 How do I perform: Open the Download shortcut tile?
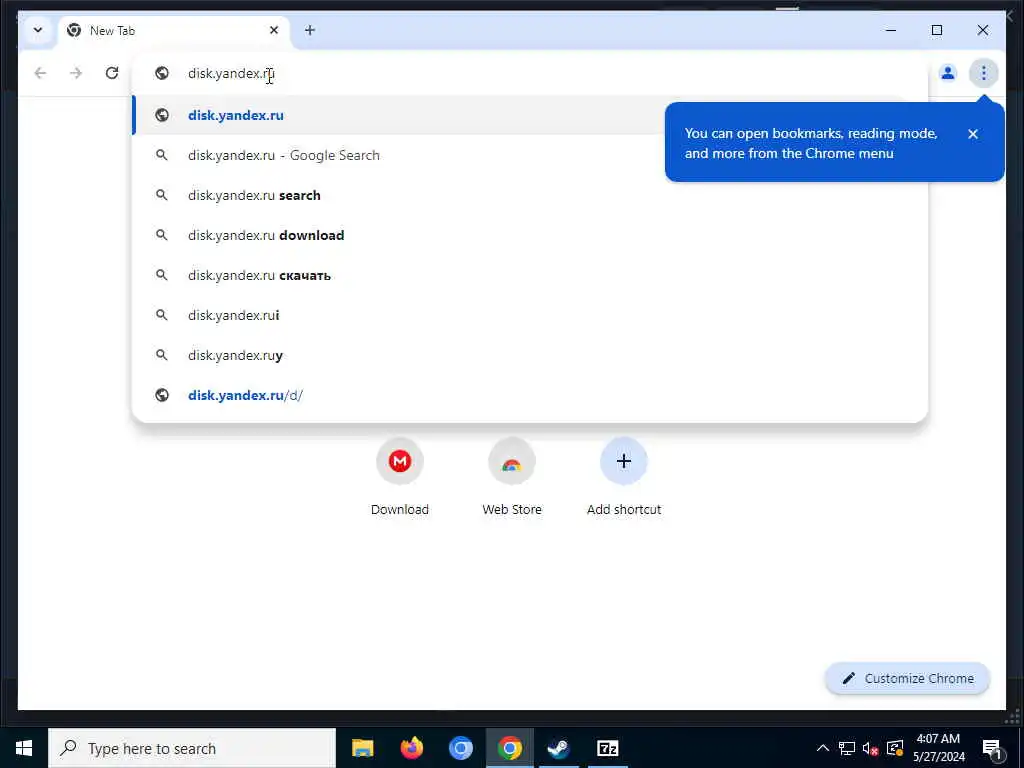[400, 477]
